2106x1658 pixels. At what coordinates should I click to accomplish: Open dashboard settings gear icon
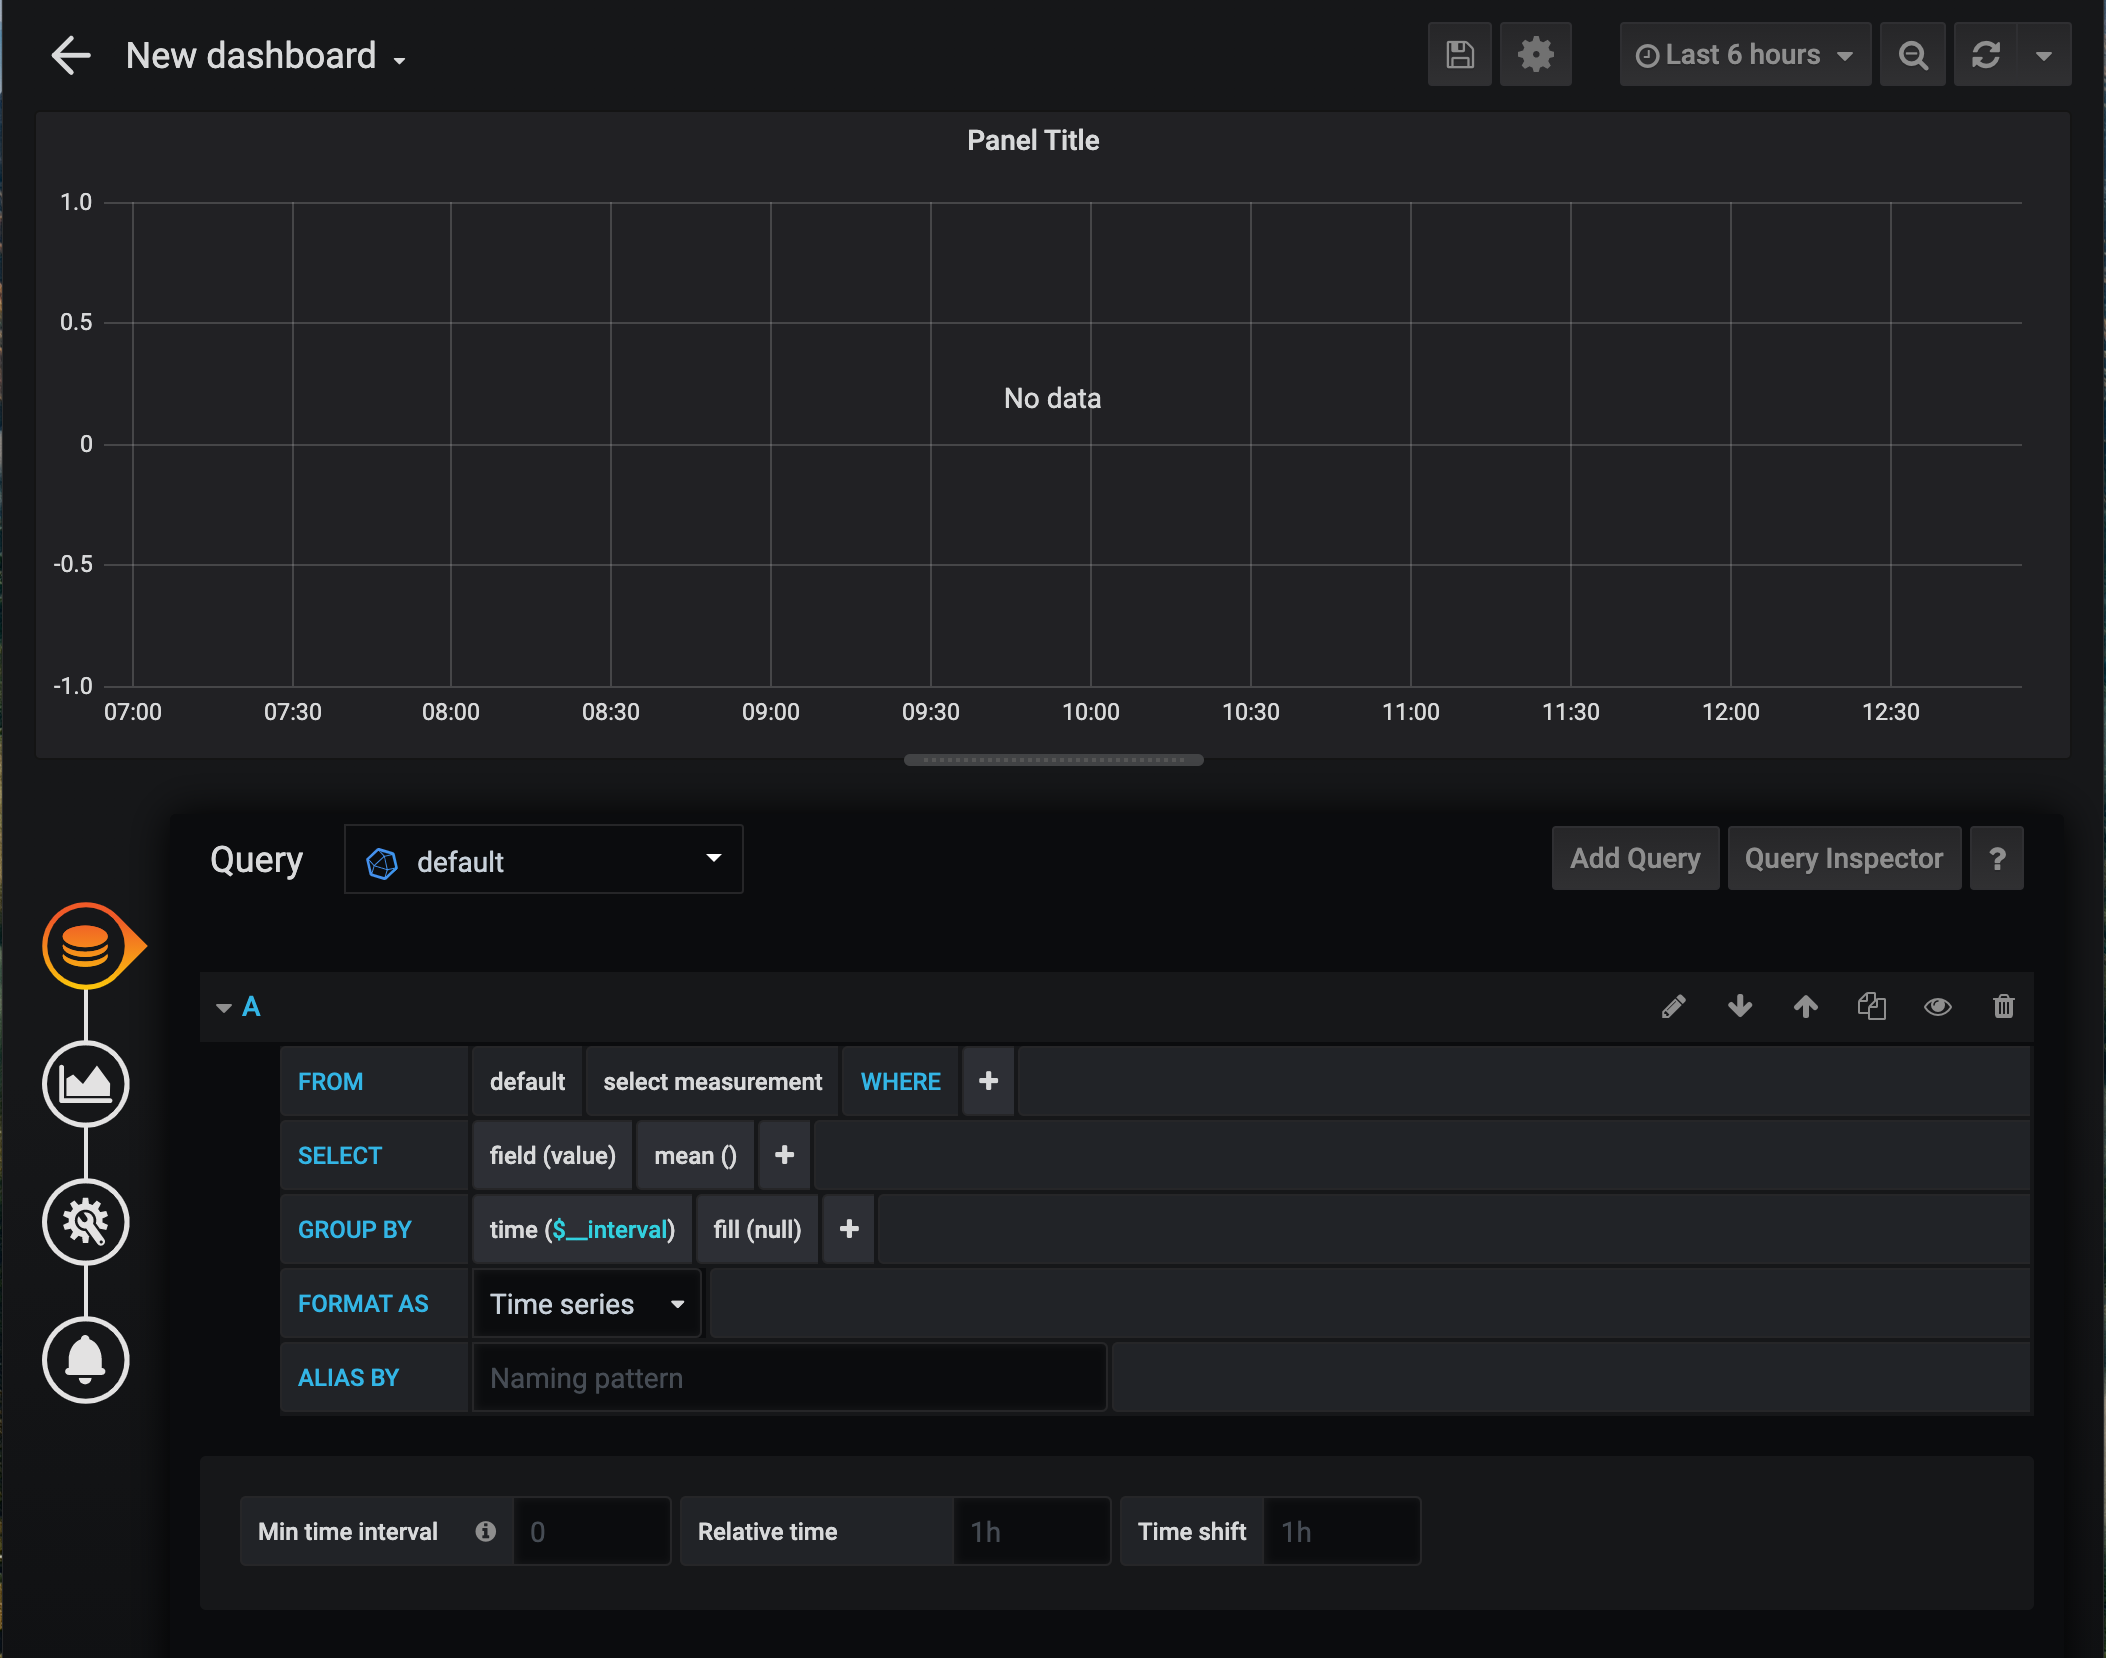(x=1535, y=55)
